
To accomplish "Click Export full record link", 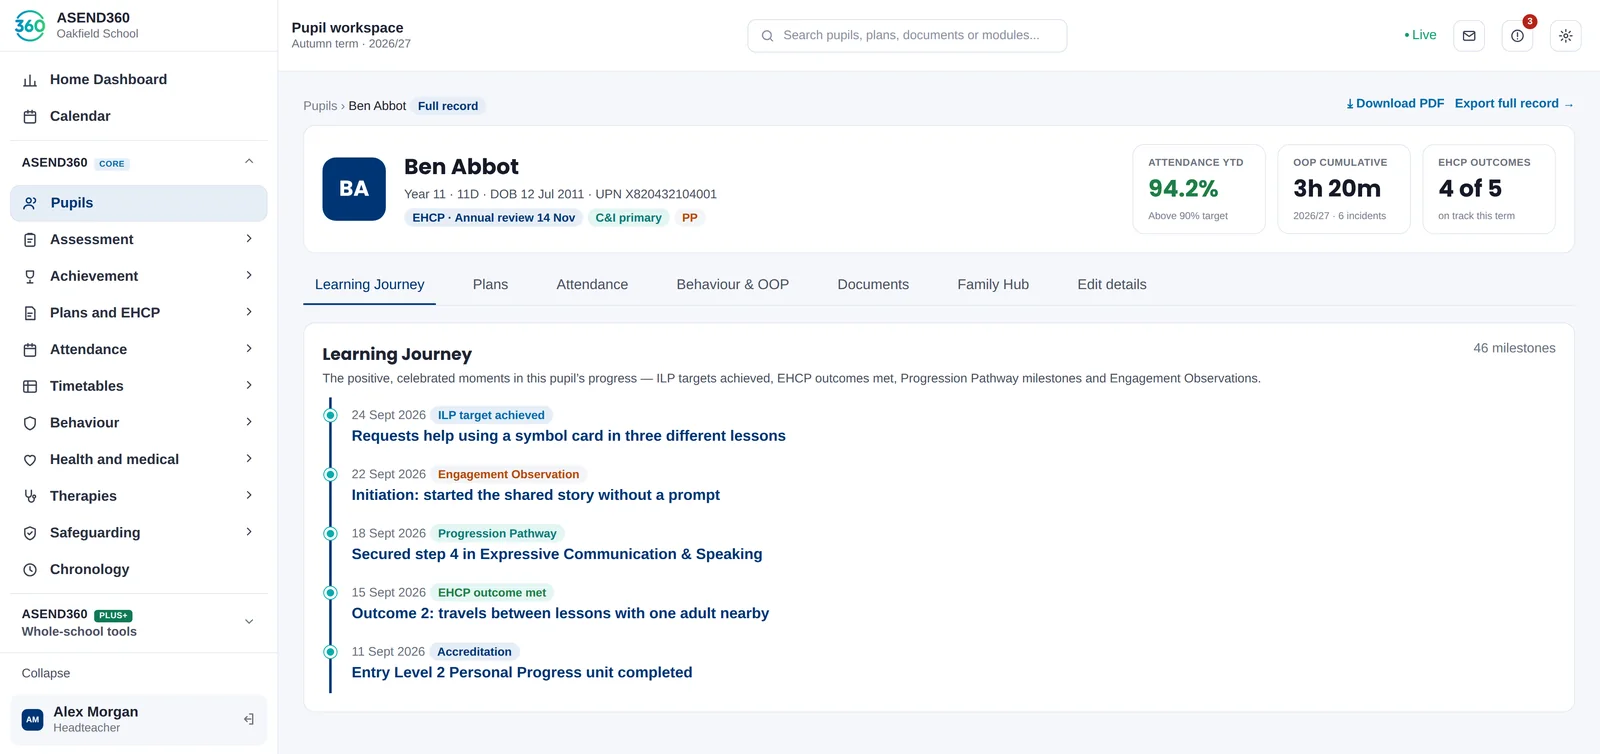I will (x=1514, y=104).
